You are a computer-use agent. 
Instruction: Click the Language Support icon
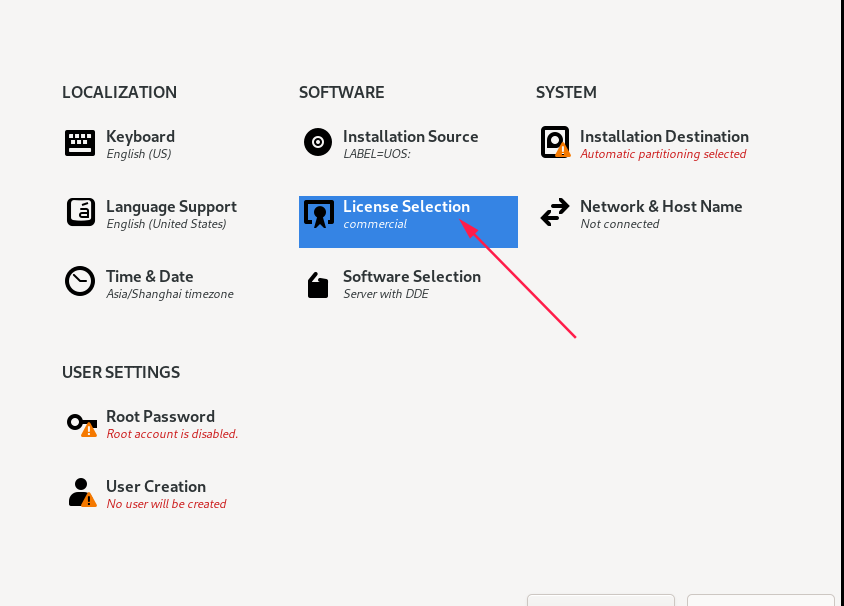coord(80,212)
